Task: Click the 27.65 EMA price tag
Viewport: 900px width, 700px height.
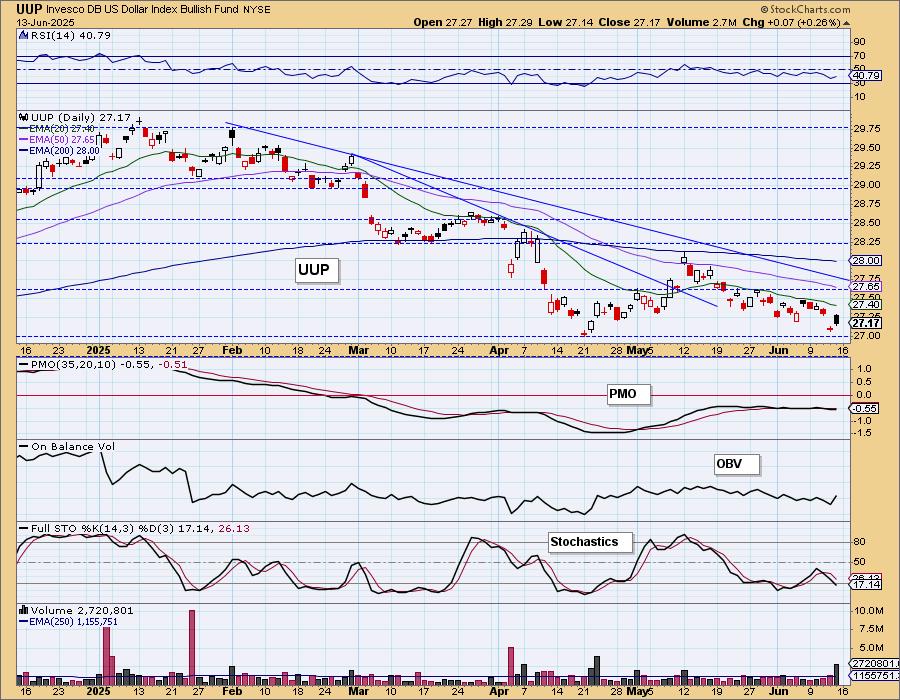Action: 866,286
